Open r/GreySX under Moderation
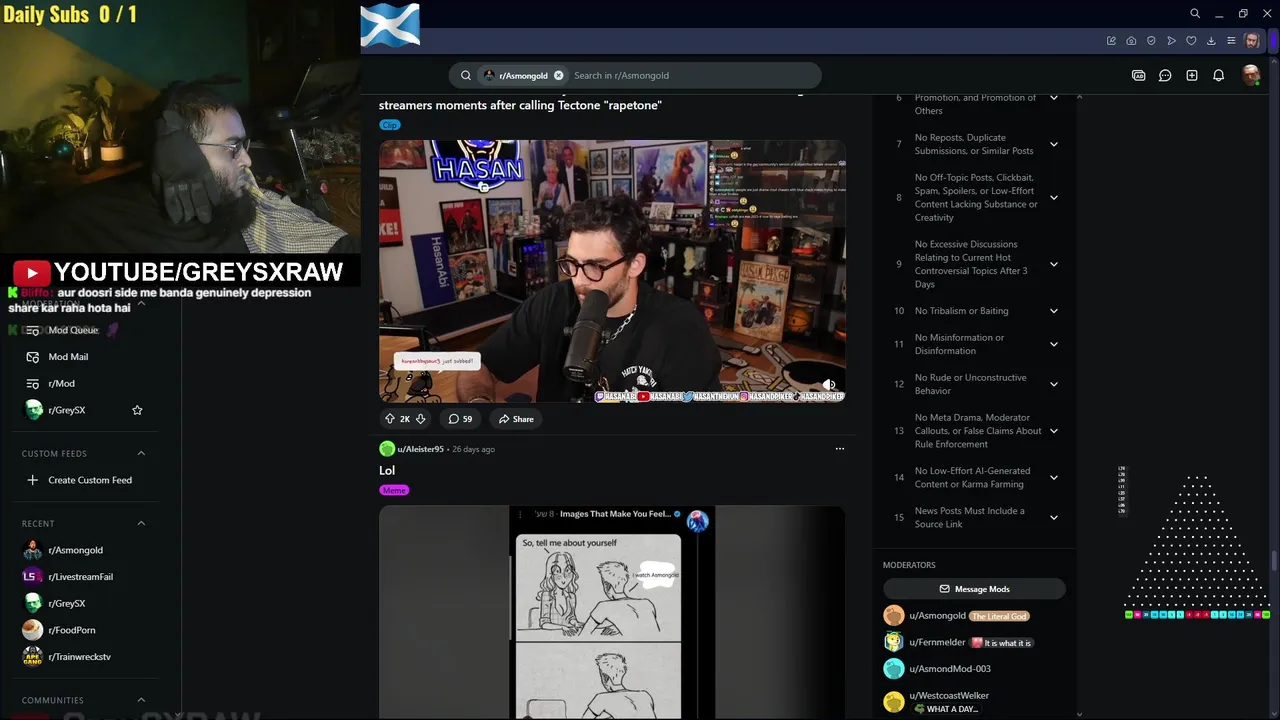 click(x=66, y=410)
